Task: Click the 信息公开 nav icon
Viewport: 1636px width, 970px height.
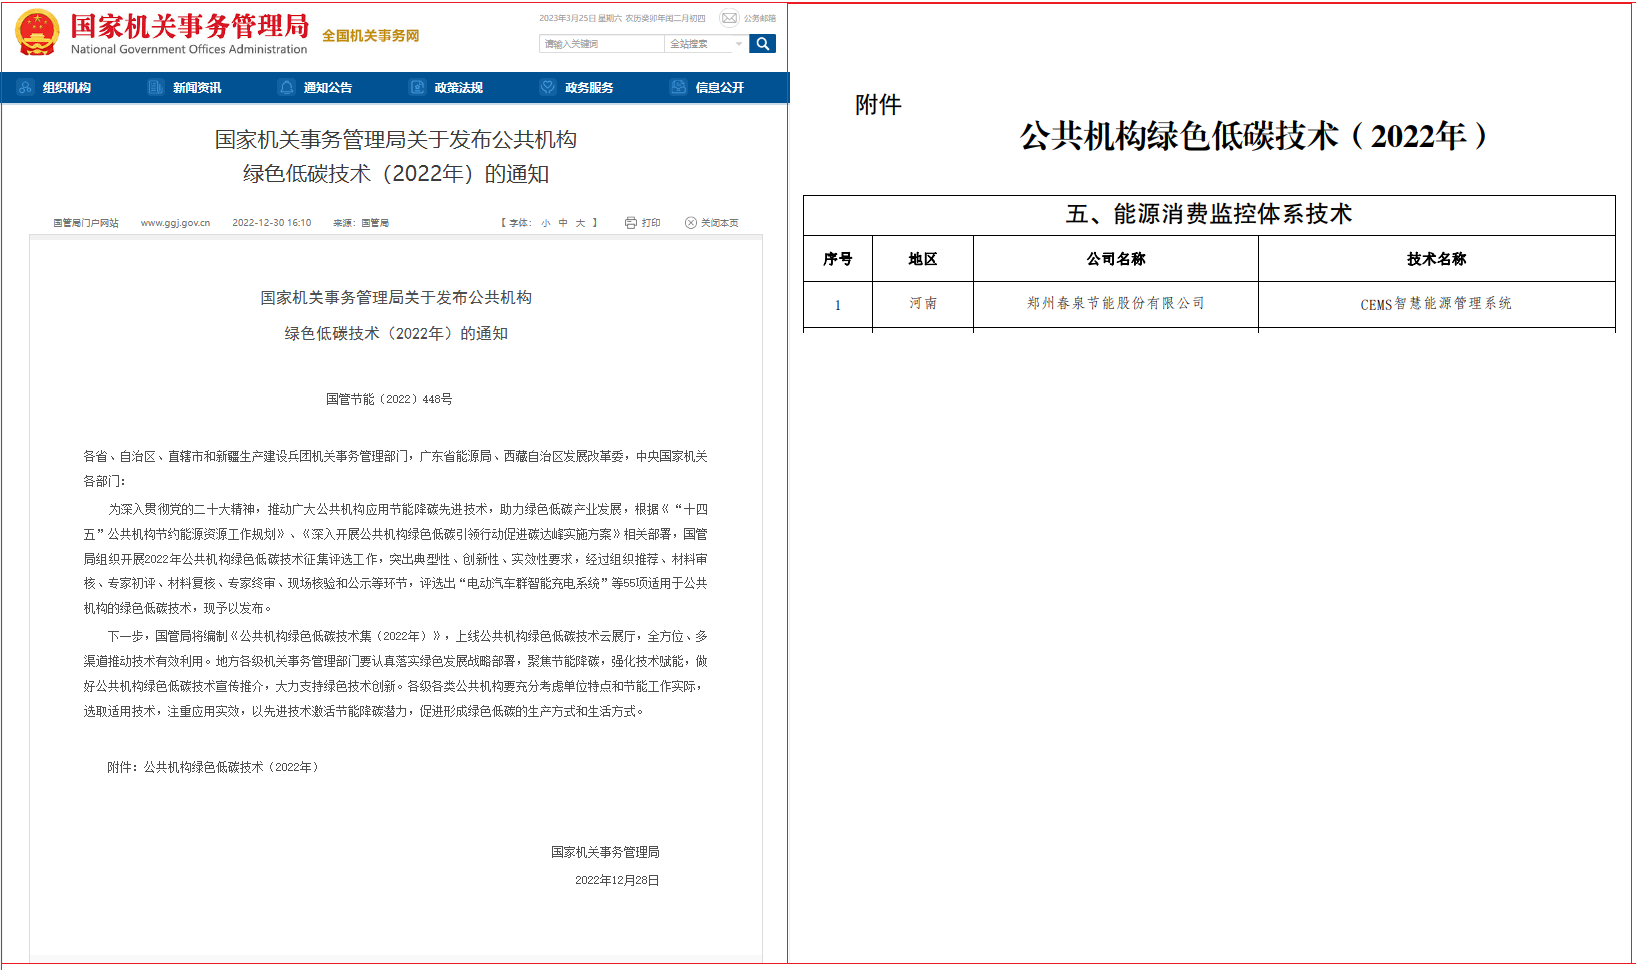Action: click(x=678, y=87)
